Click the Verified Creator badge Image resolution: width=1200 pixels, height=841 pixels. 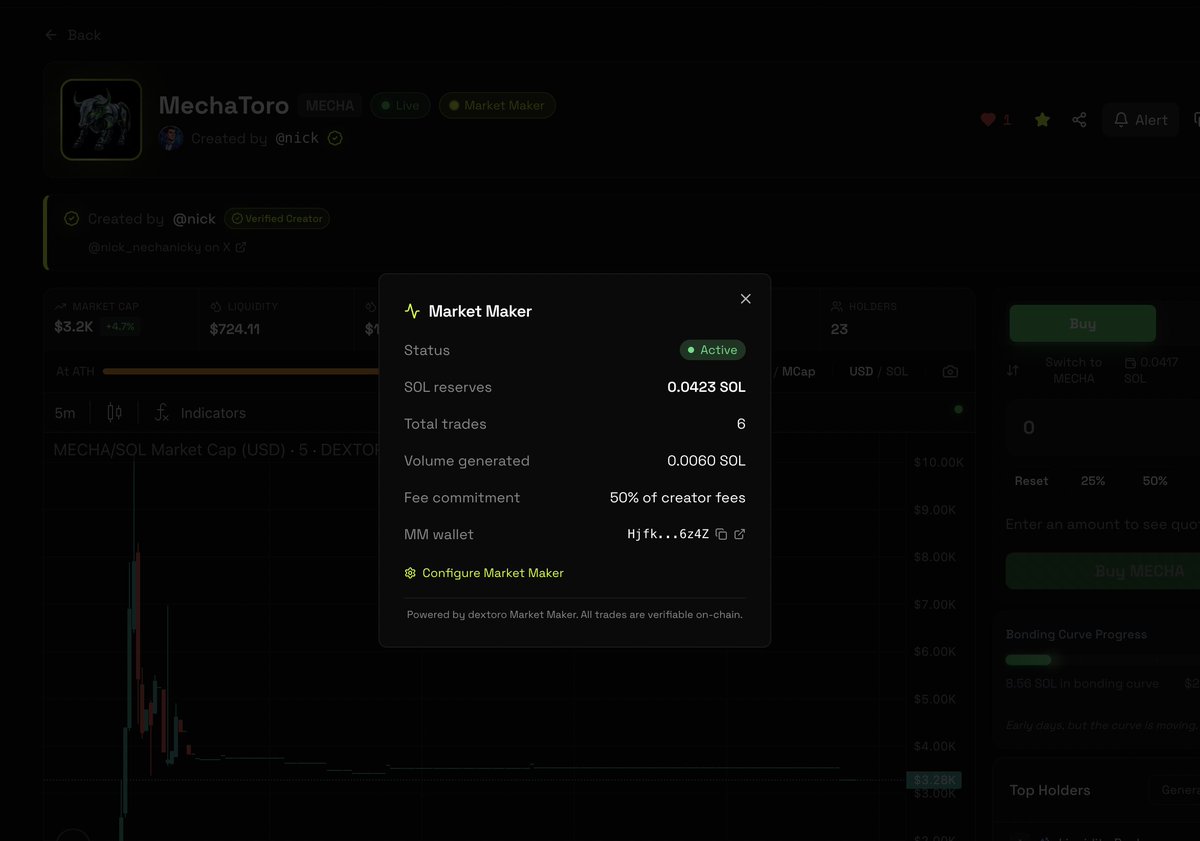tap(277, 218)
